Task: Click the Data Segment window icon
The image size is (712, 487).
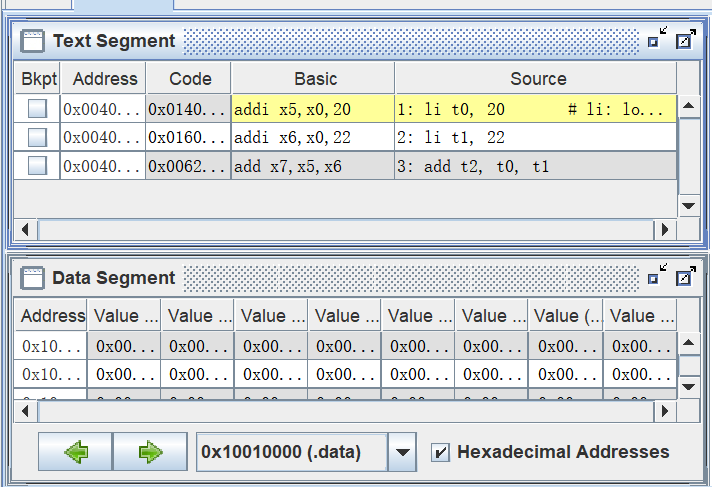Action: coord(33,278)
